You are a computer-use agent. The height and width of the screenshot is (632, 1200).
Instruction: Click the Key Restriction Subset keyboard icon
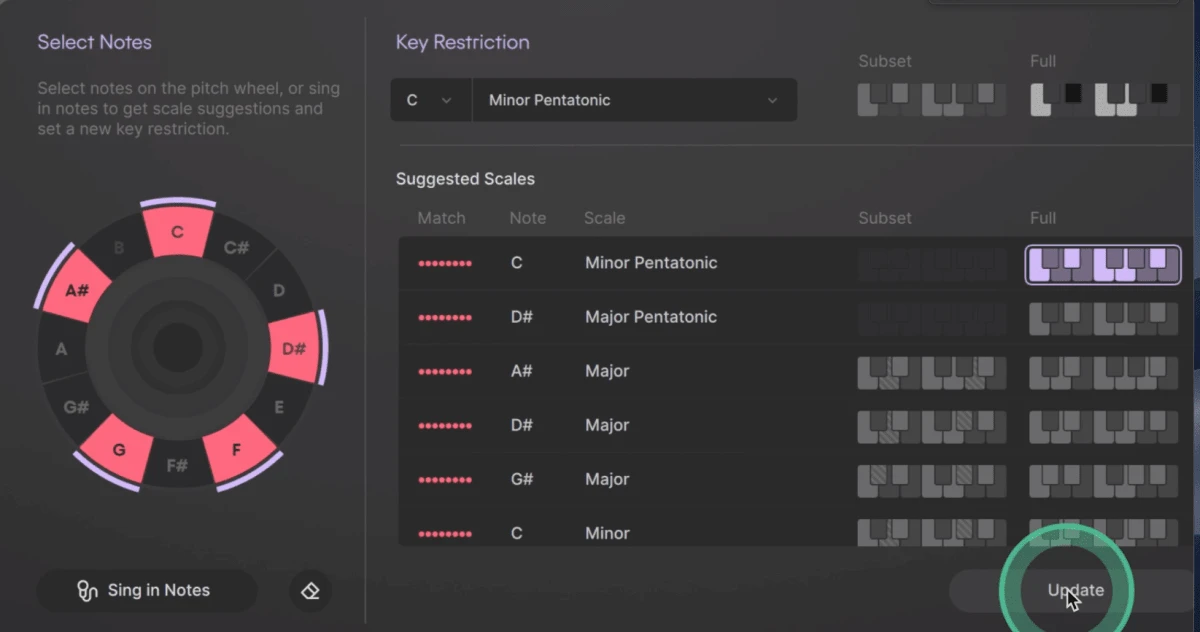[932, 100]
